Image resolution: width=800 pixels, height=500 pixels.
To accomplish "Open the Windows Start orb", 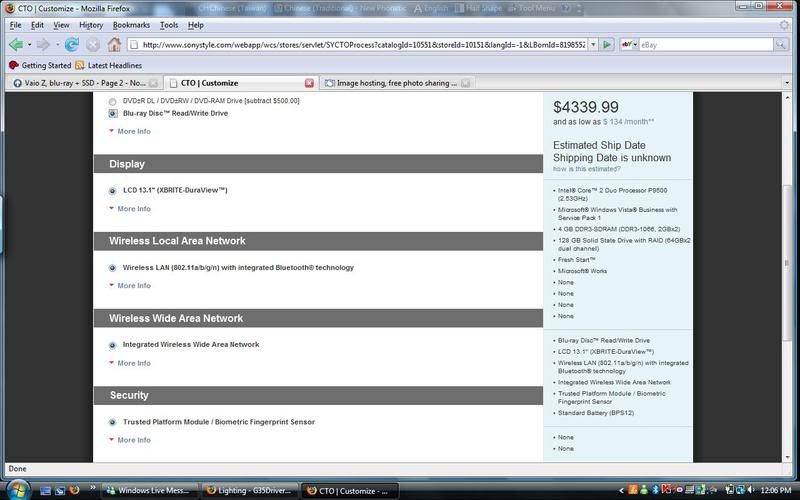I will click(x=18, y=490).
